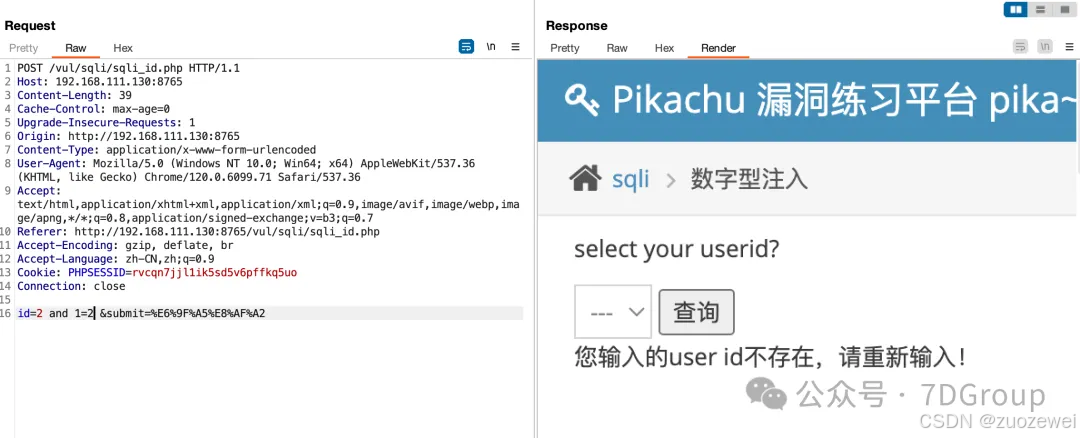
Task: Click the Upgrade-Insecure-Requests: 1 header
Action: (106, 123)
